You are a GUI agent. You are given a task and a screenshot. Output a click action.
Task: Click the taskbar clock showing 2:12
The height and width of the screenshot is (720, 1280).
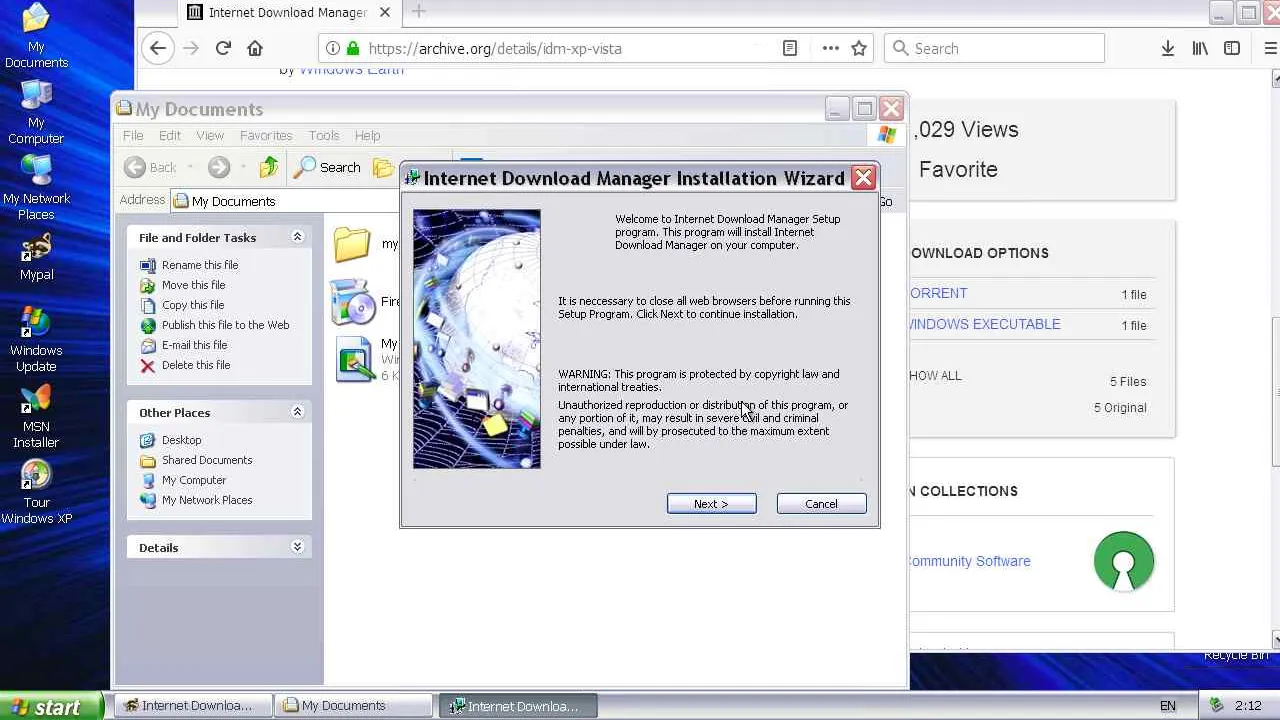(1248, 706)
